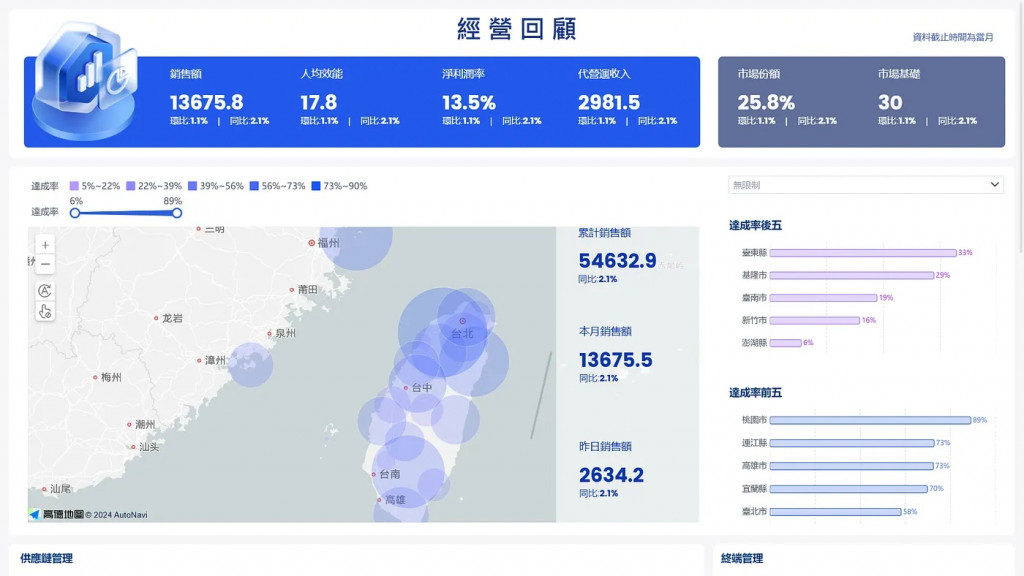This screenshot has height=576, width=1024.
Task: Toggle the 73%~90% legend swatch
Action: tap(316, 186)
